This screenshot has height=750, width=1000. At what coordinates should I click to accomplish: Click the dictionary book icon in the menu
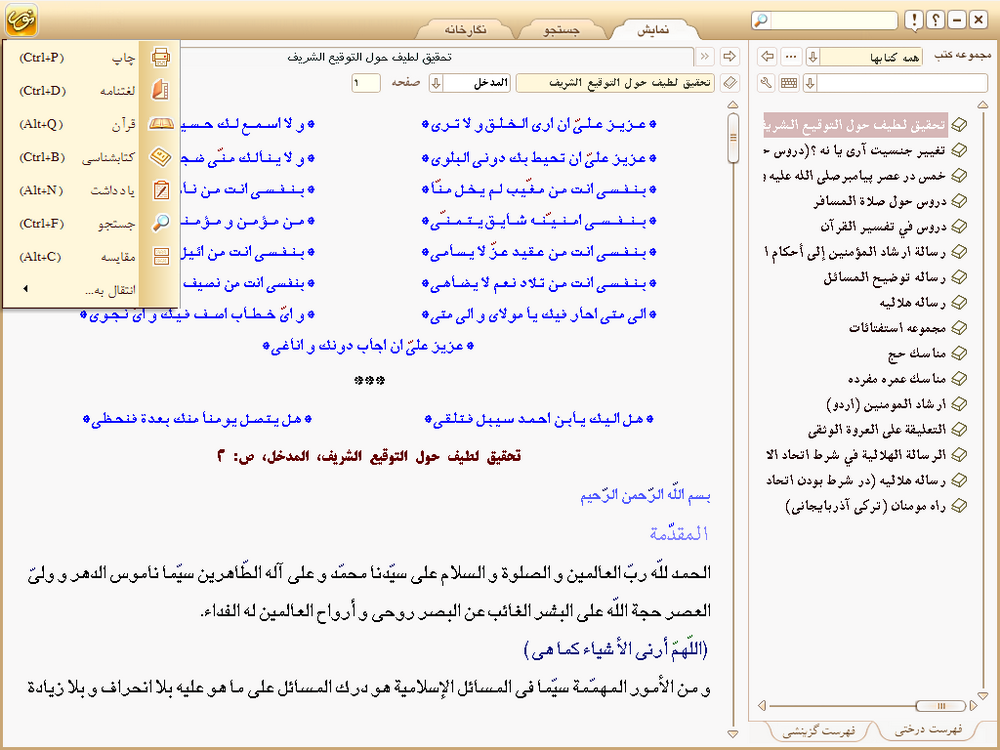(161, 90)
